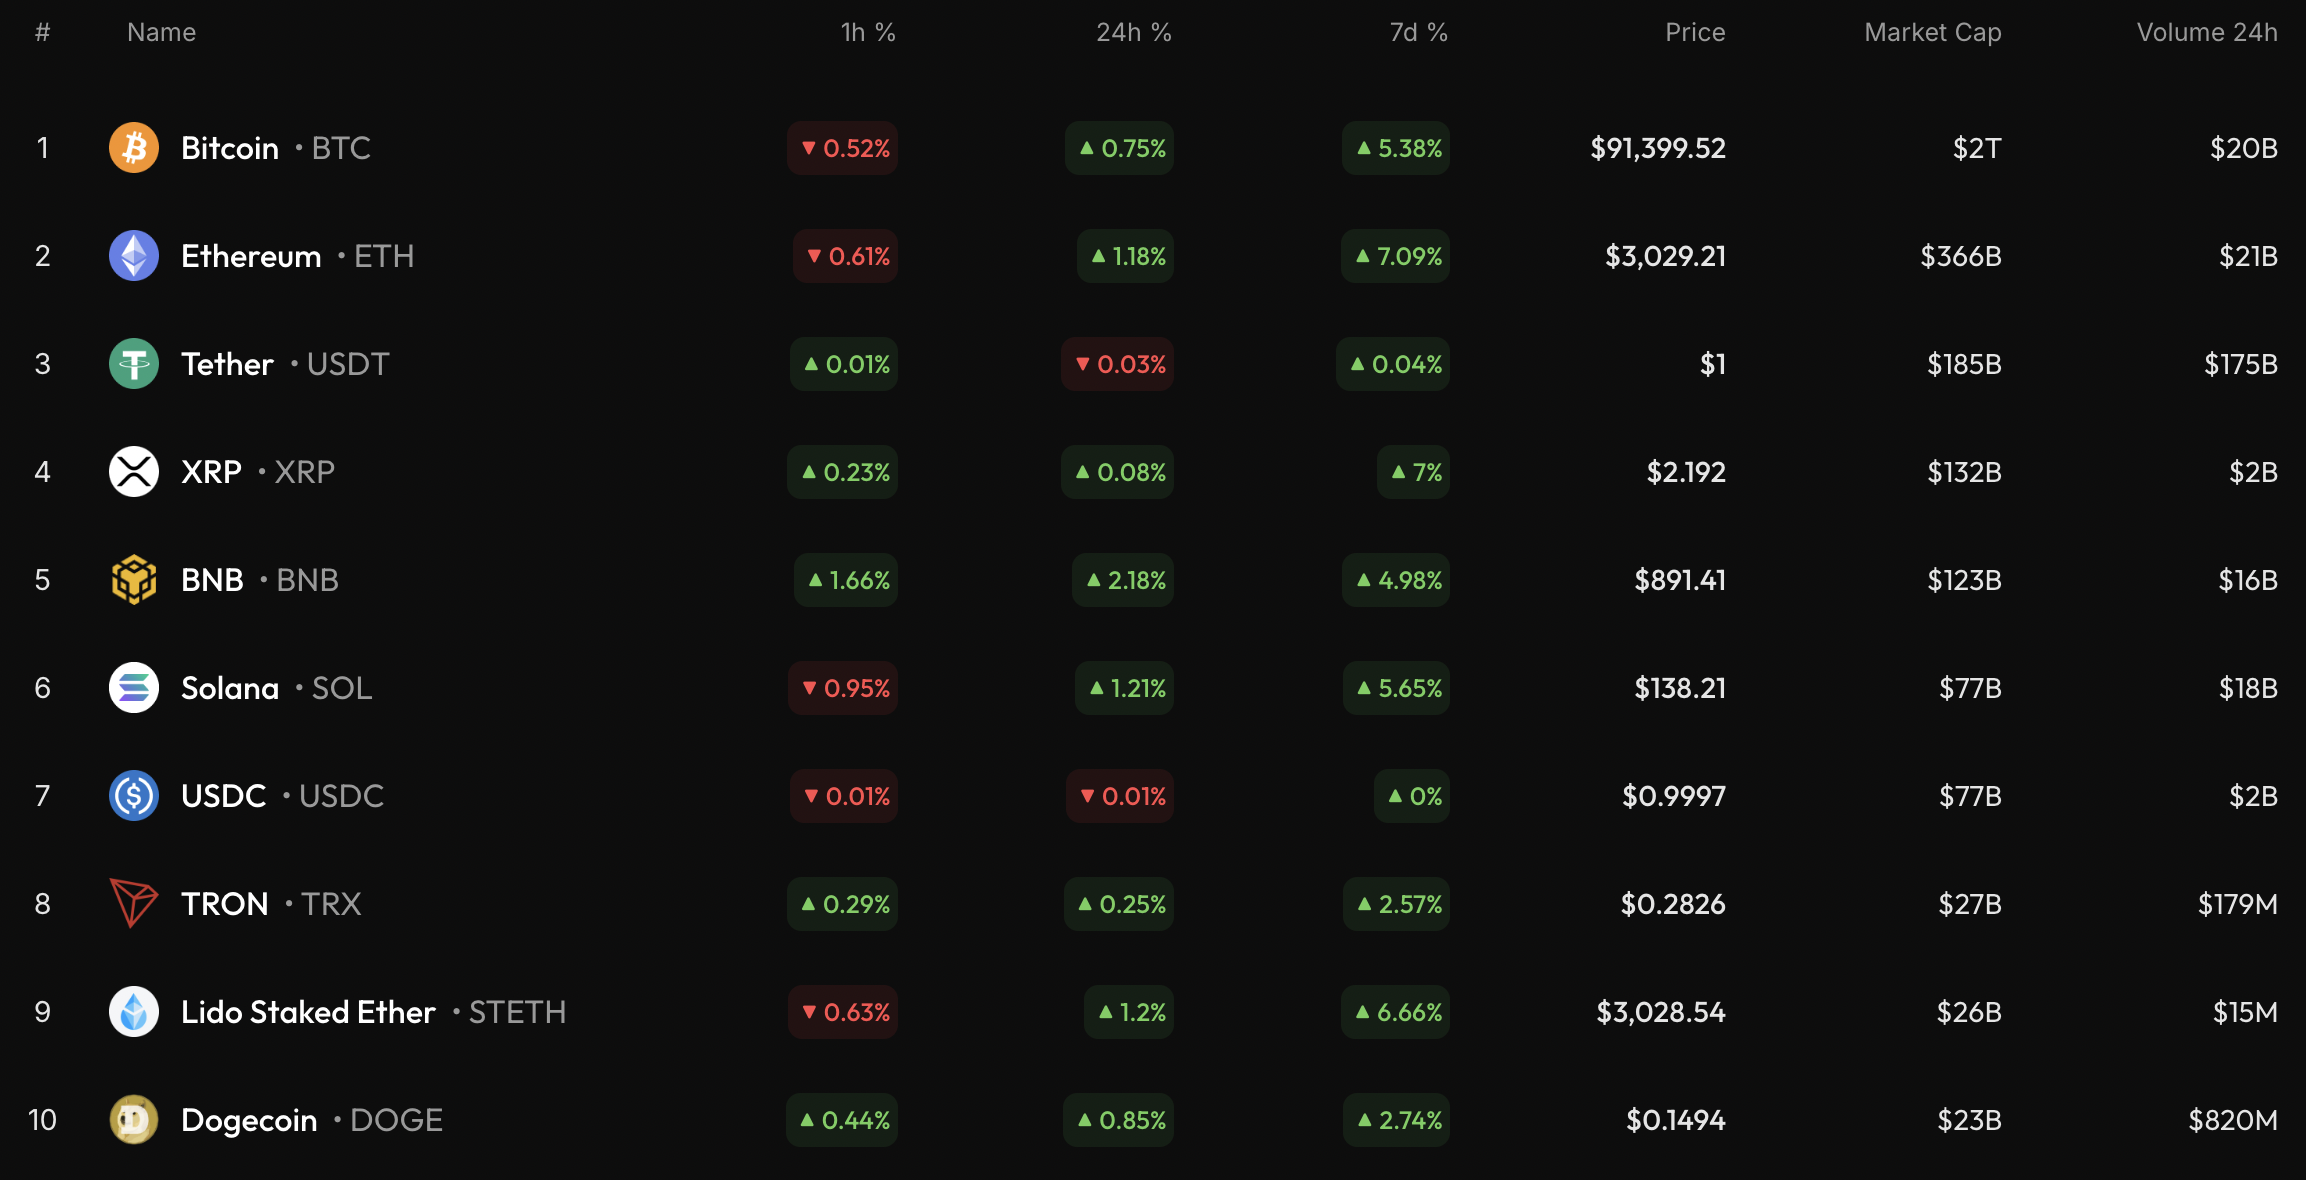Click the Lido Staked Ether logo icon
The height and width of the screenshot is (1180, 2306).
click(x=134, y=1012)
